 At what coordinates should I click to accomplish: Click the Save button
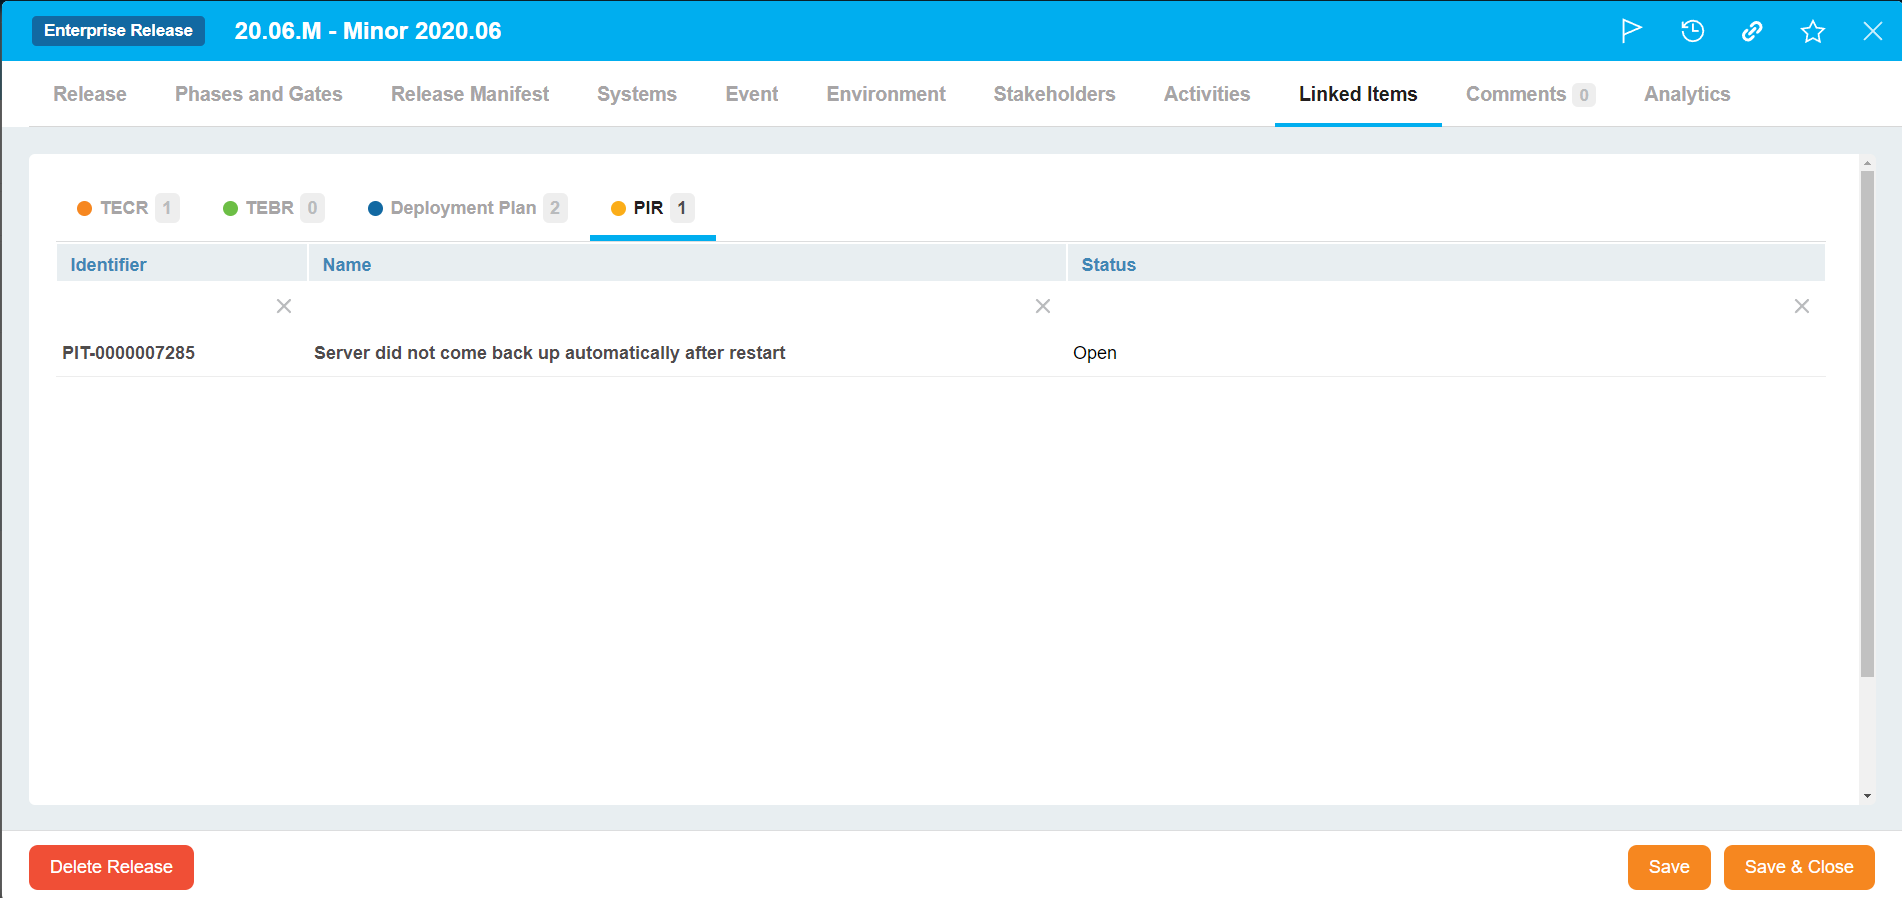tap(1668, 867)
